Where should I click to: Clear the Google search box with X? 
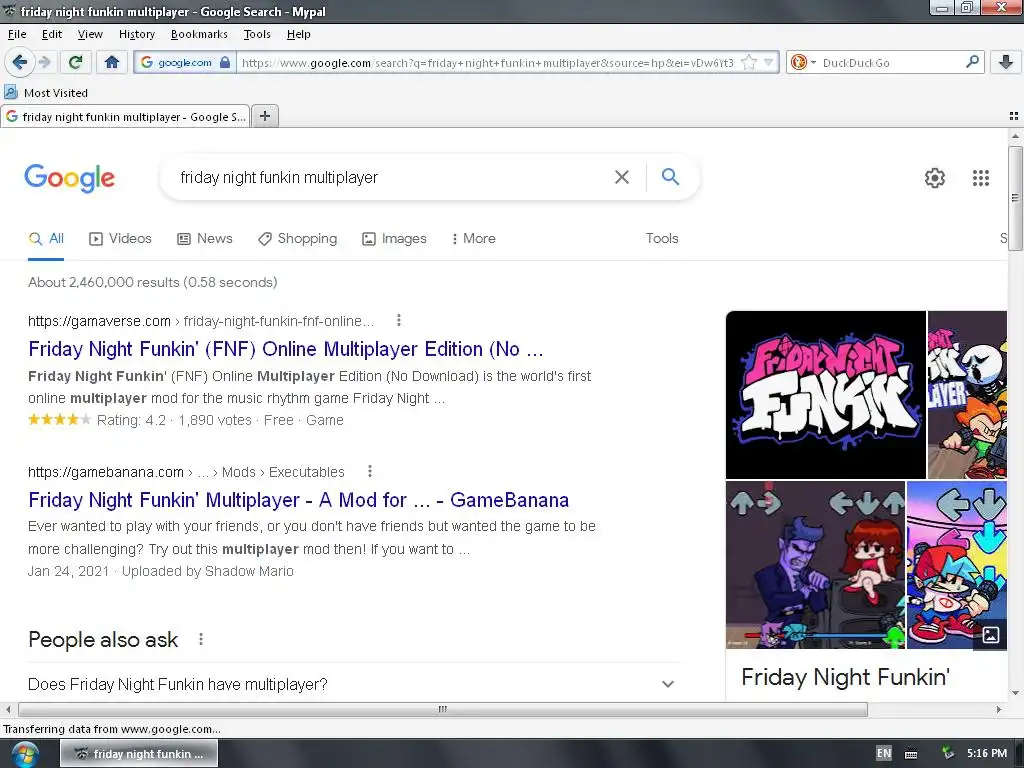coord(622,177)
